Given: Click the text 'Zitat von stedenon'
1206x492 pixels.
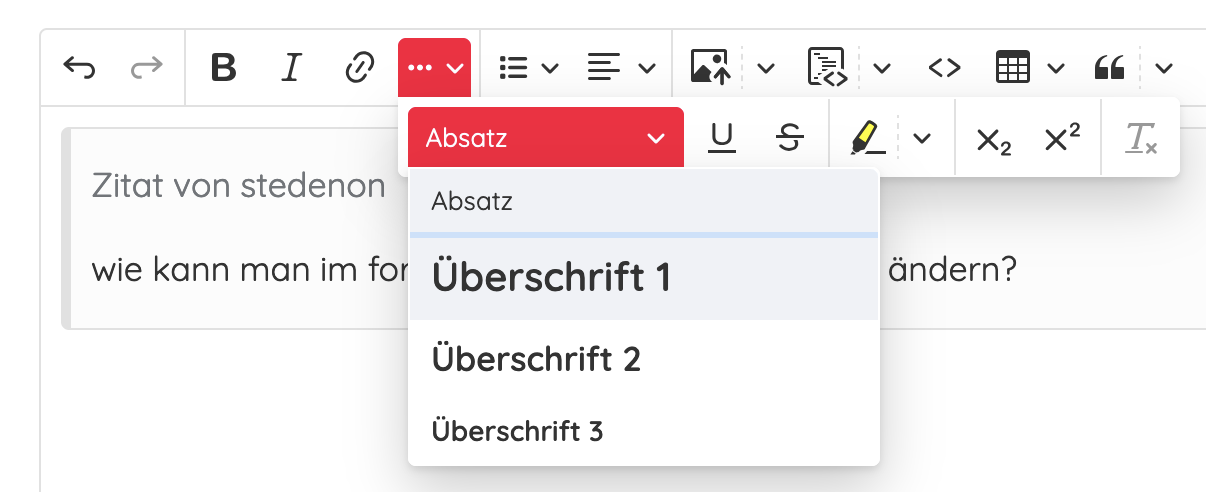Looking at the screenshot, I should click(238, 185).
